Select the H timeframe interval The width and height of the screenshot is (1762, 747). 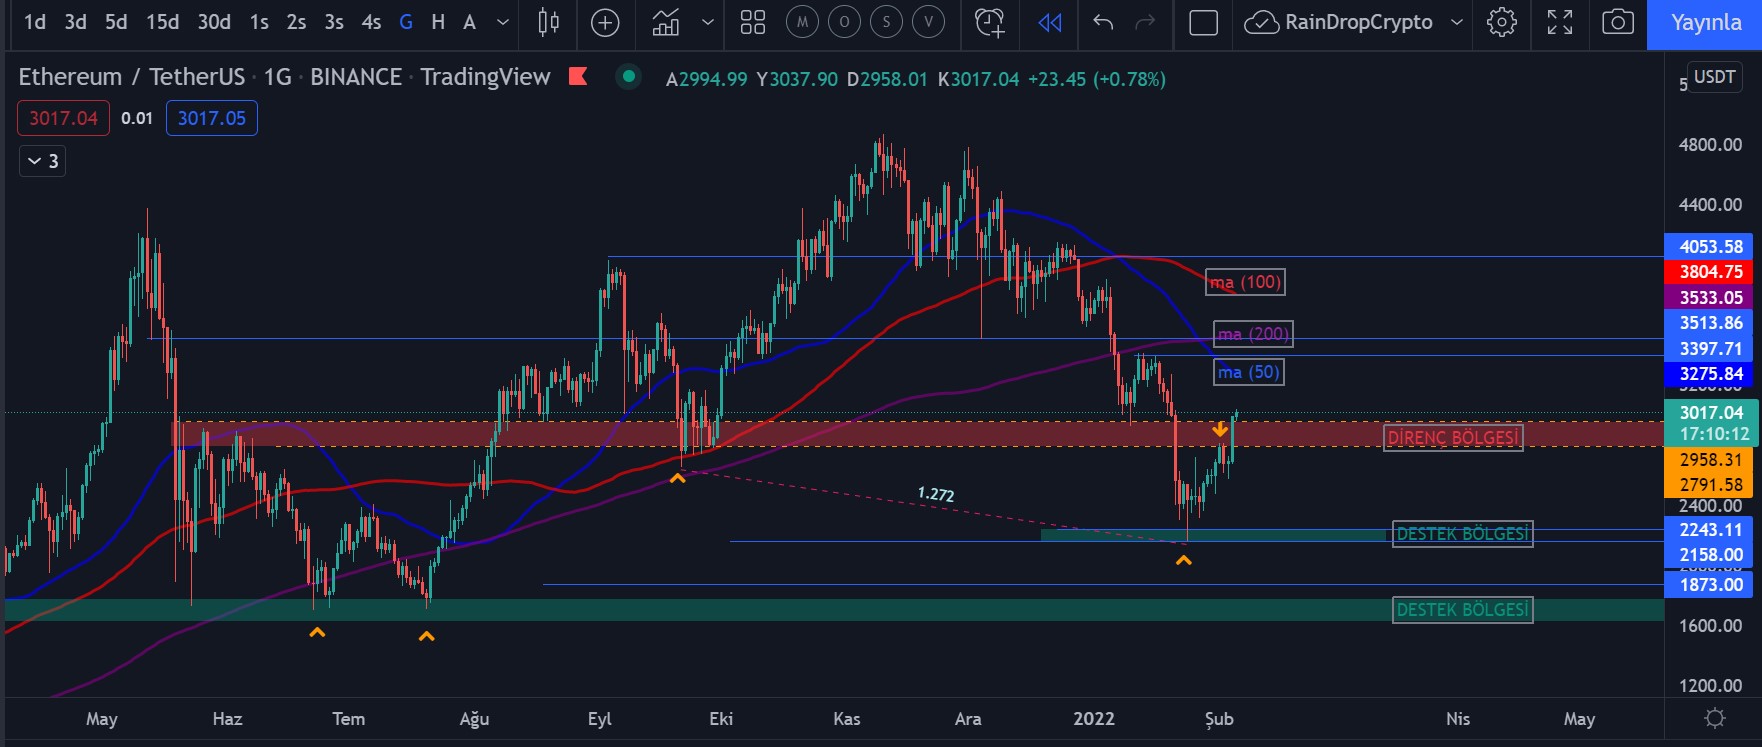[438, 22]
